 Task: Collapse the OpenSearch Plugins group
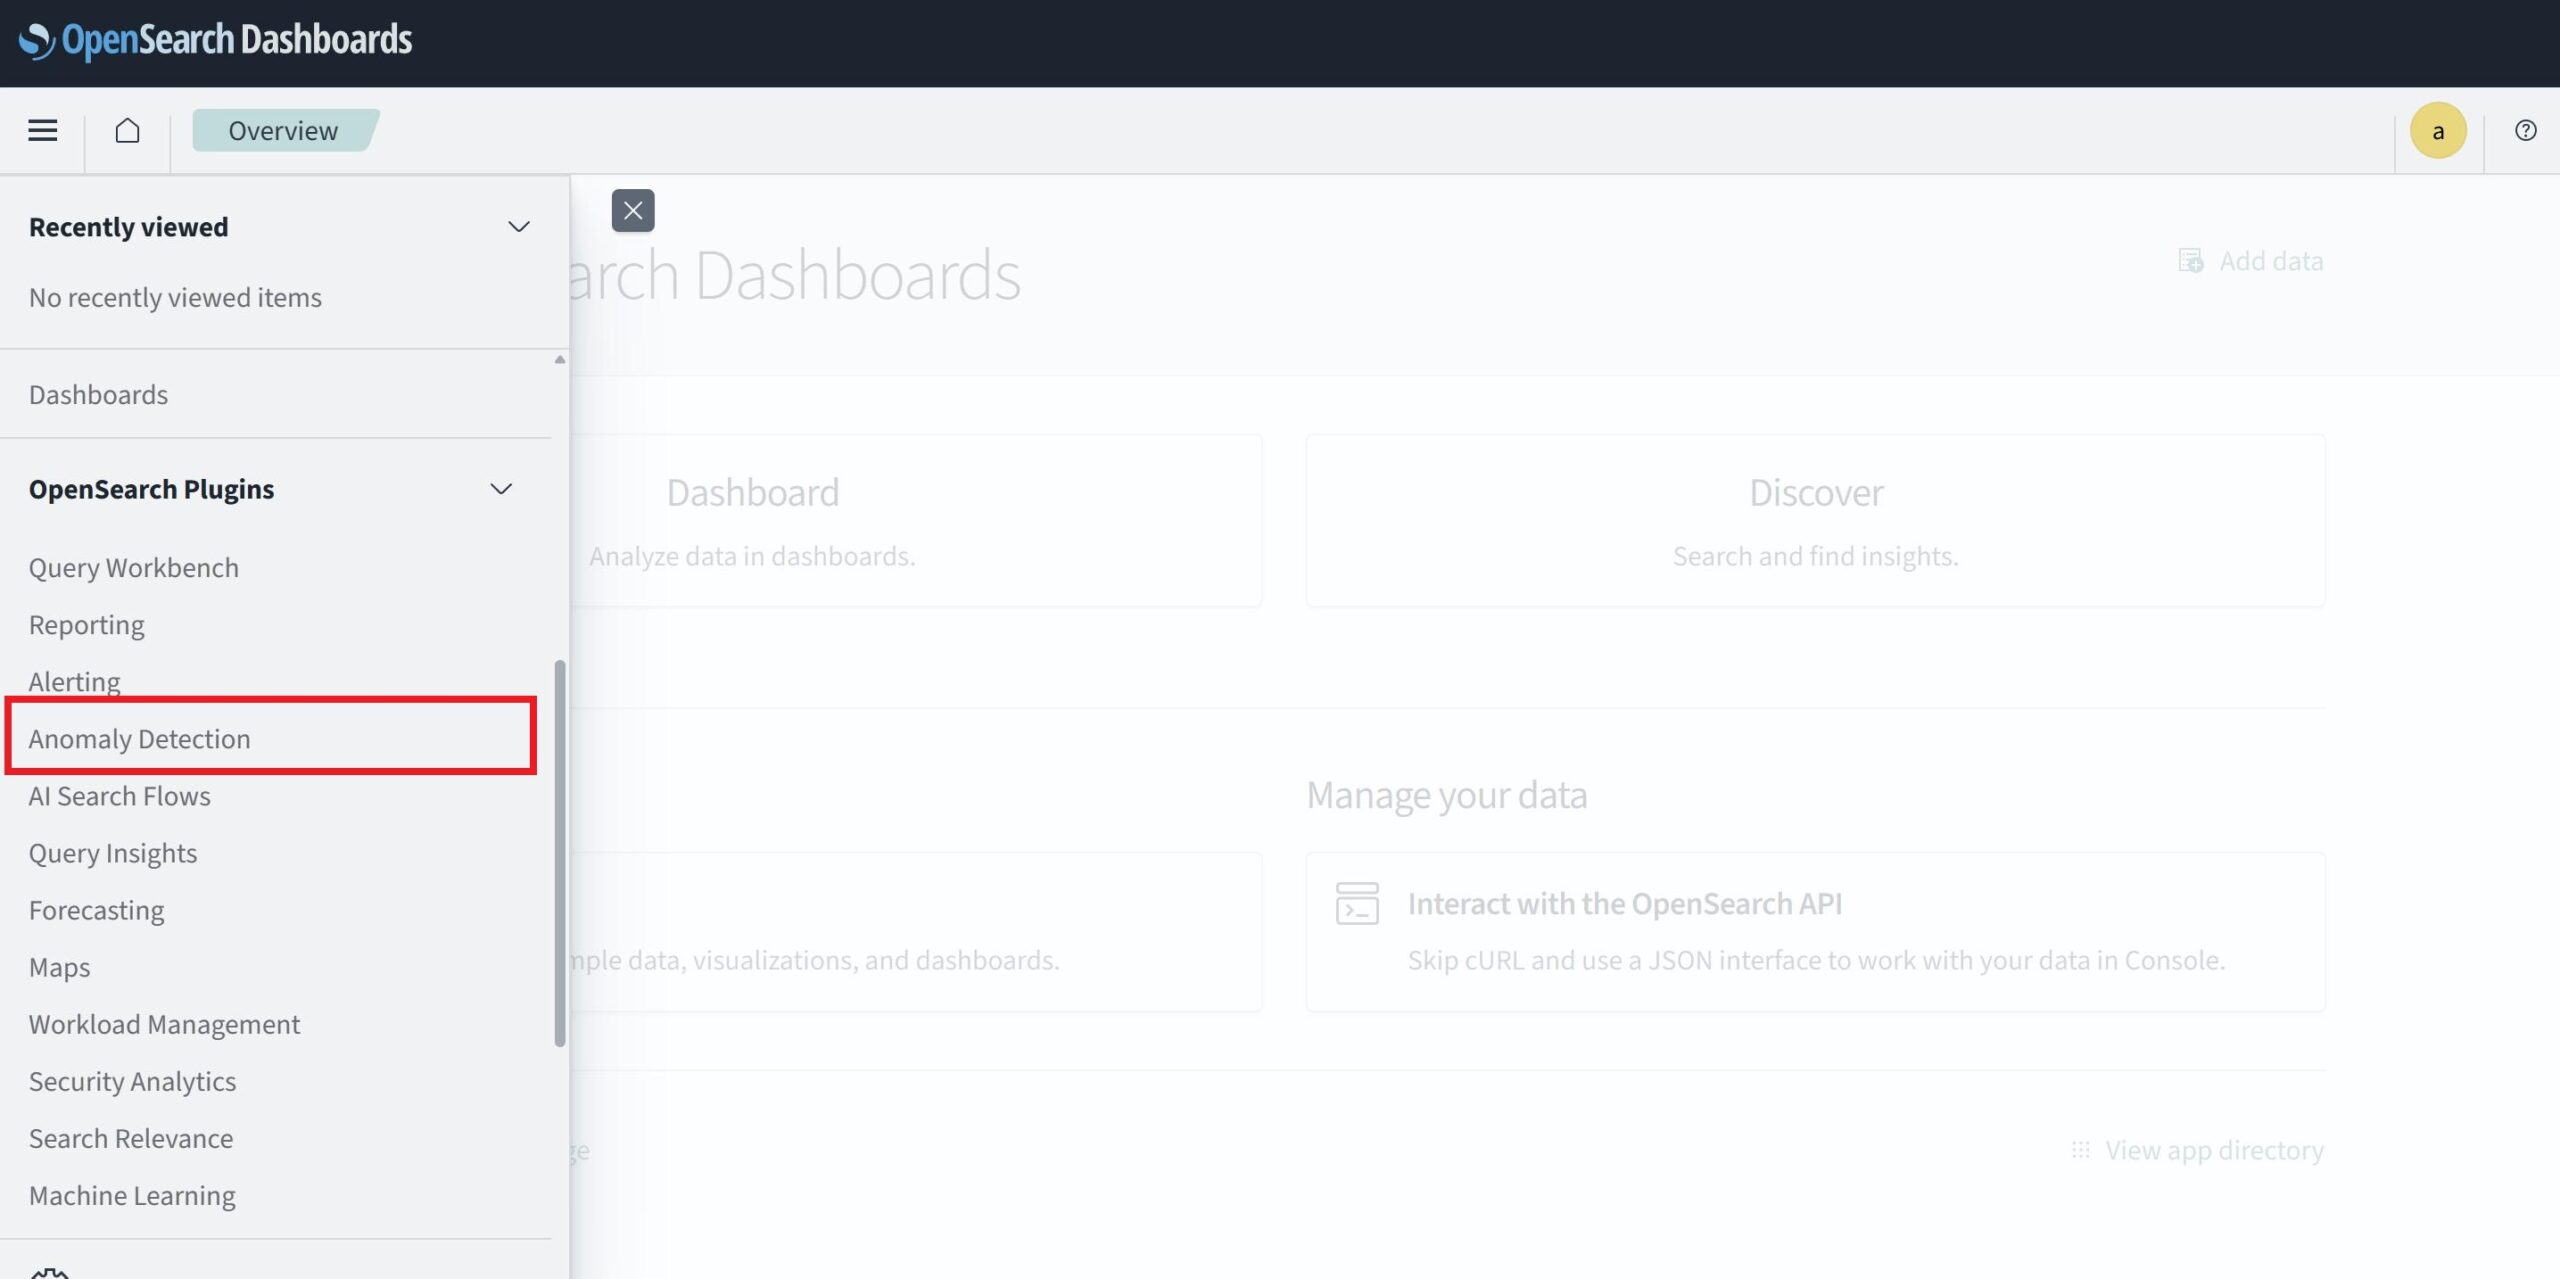501,489
